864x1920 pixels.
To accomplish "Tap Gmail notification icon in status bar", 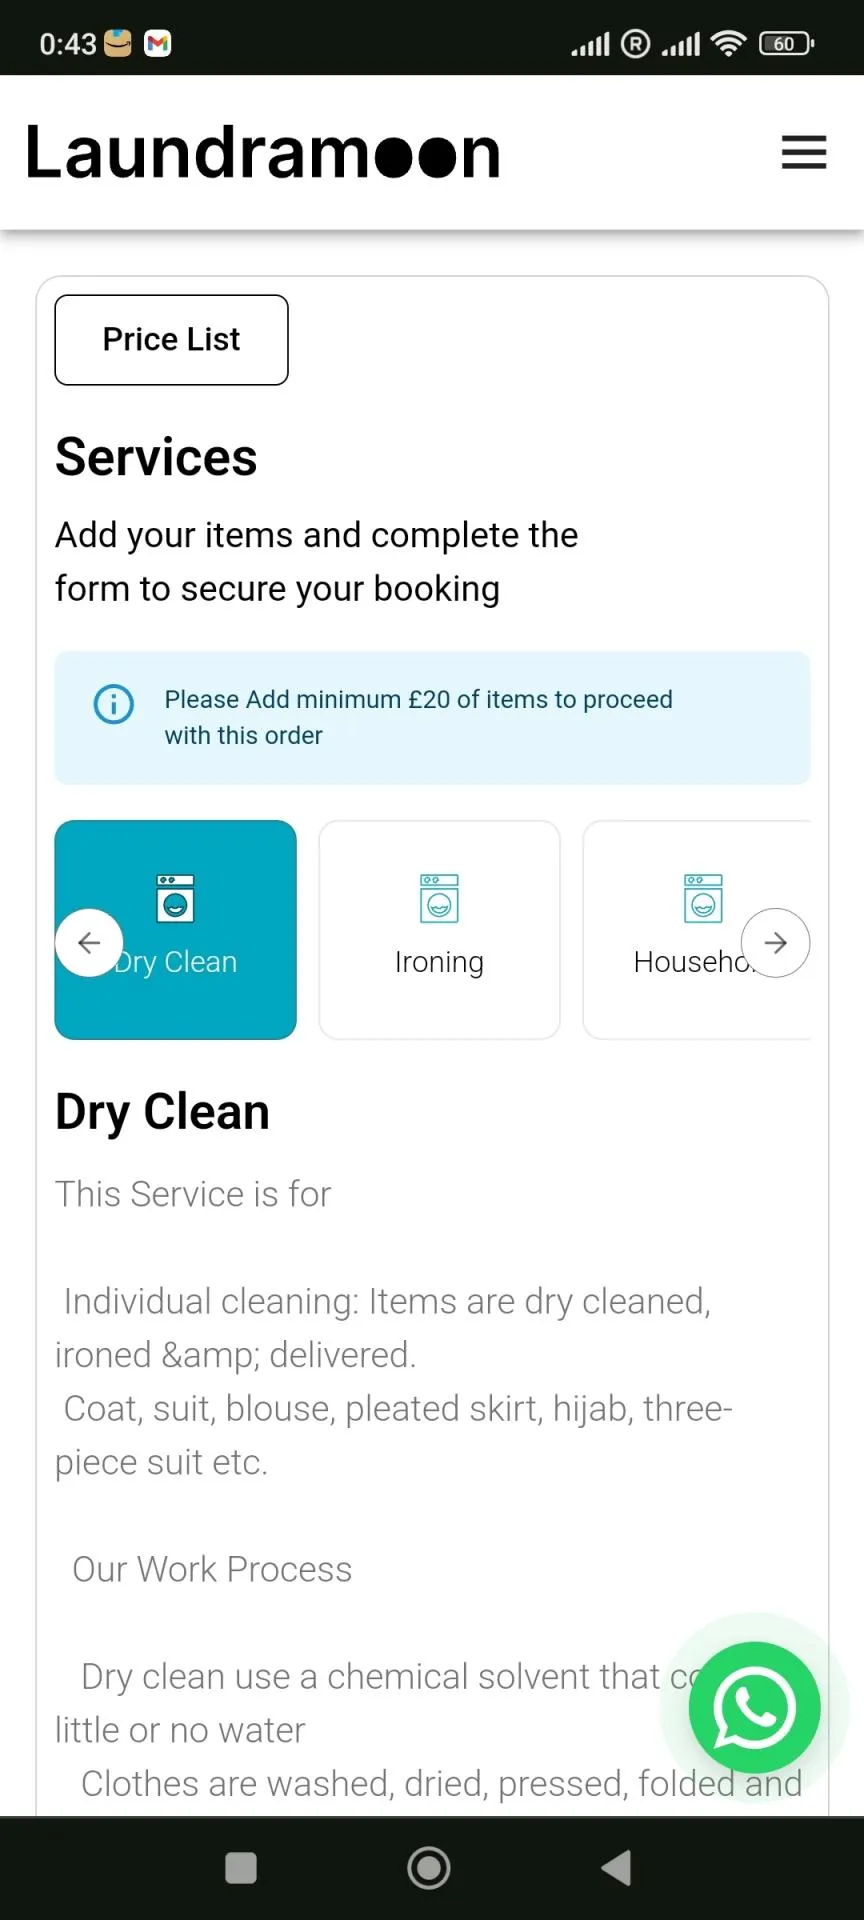I will [158, 43].
